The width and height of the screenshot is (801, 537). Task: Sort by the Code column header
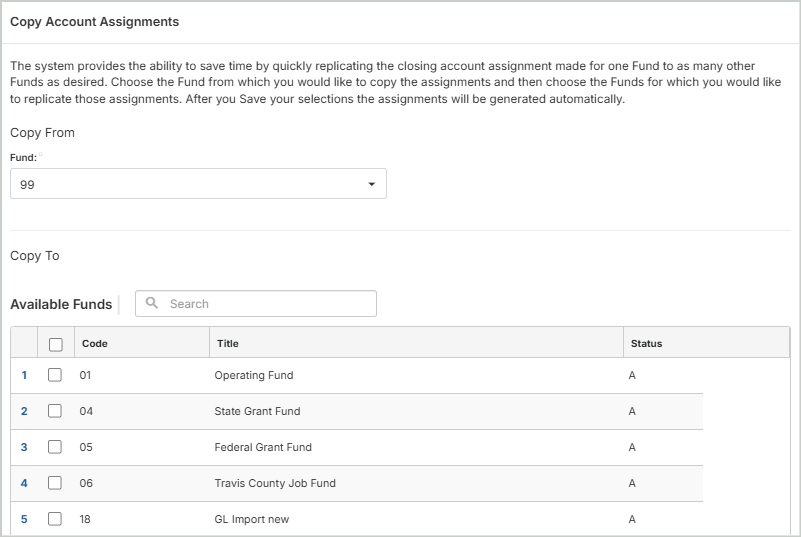coord(95,343)
